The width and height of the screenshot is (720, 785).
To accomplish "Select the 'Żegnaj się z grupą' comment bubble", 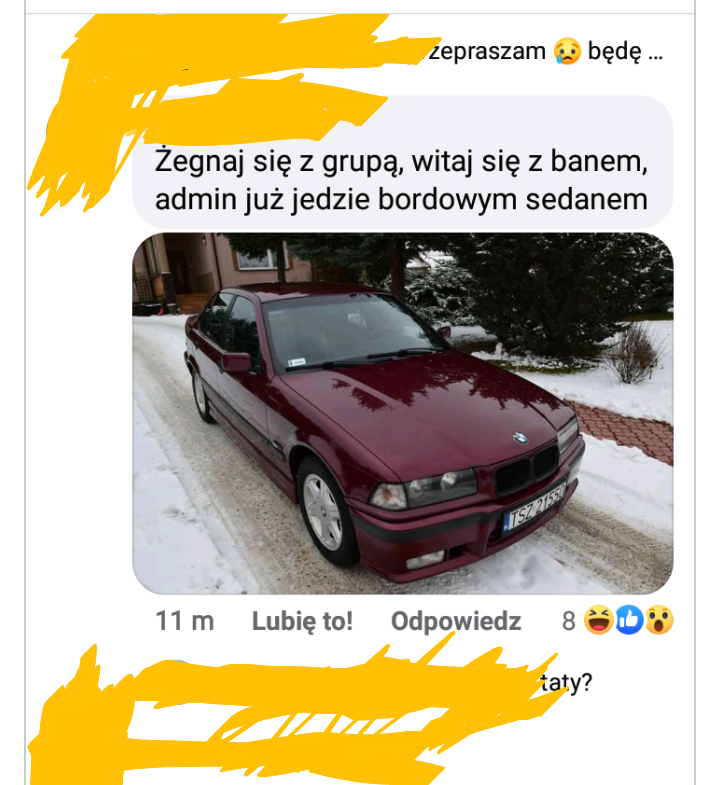I will tap(403, 162).
